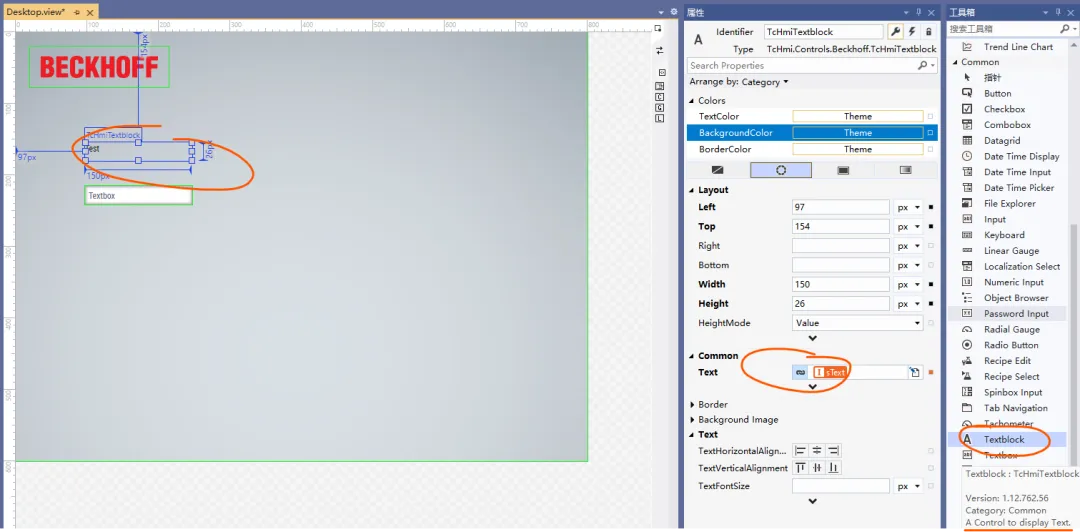
Task: Click the TextColor Theme color box
Action: pos(858,116)
